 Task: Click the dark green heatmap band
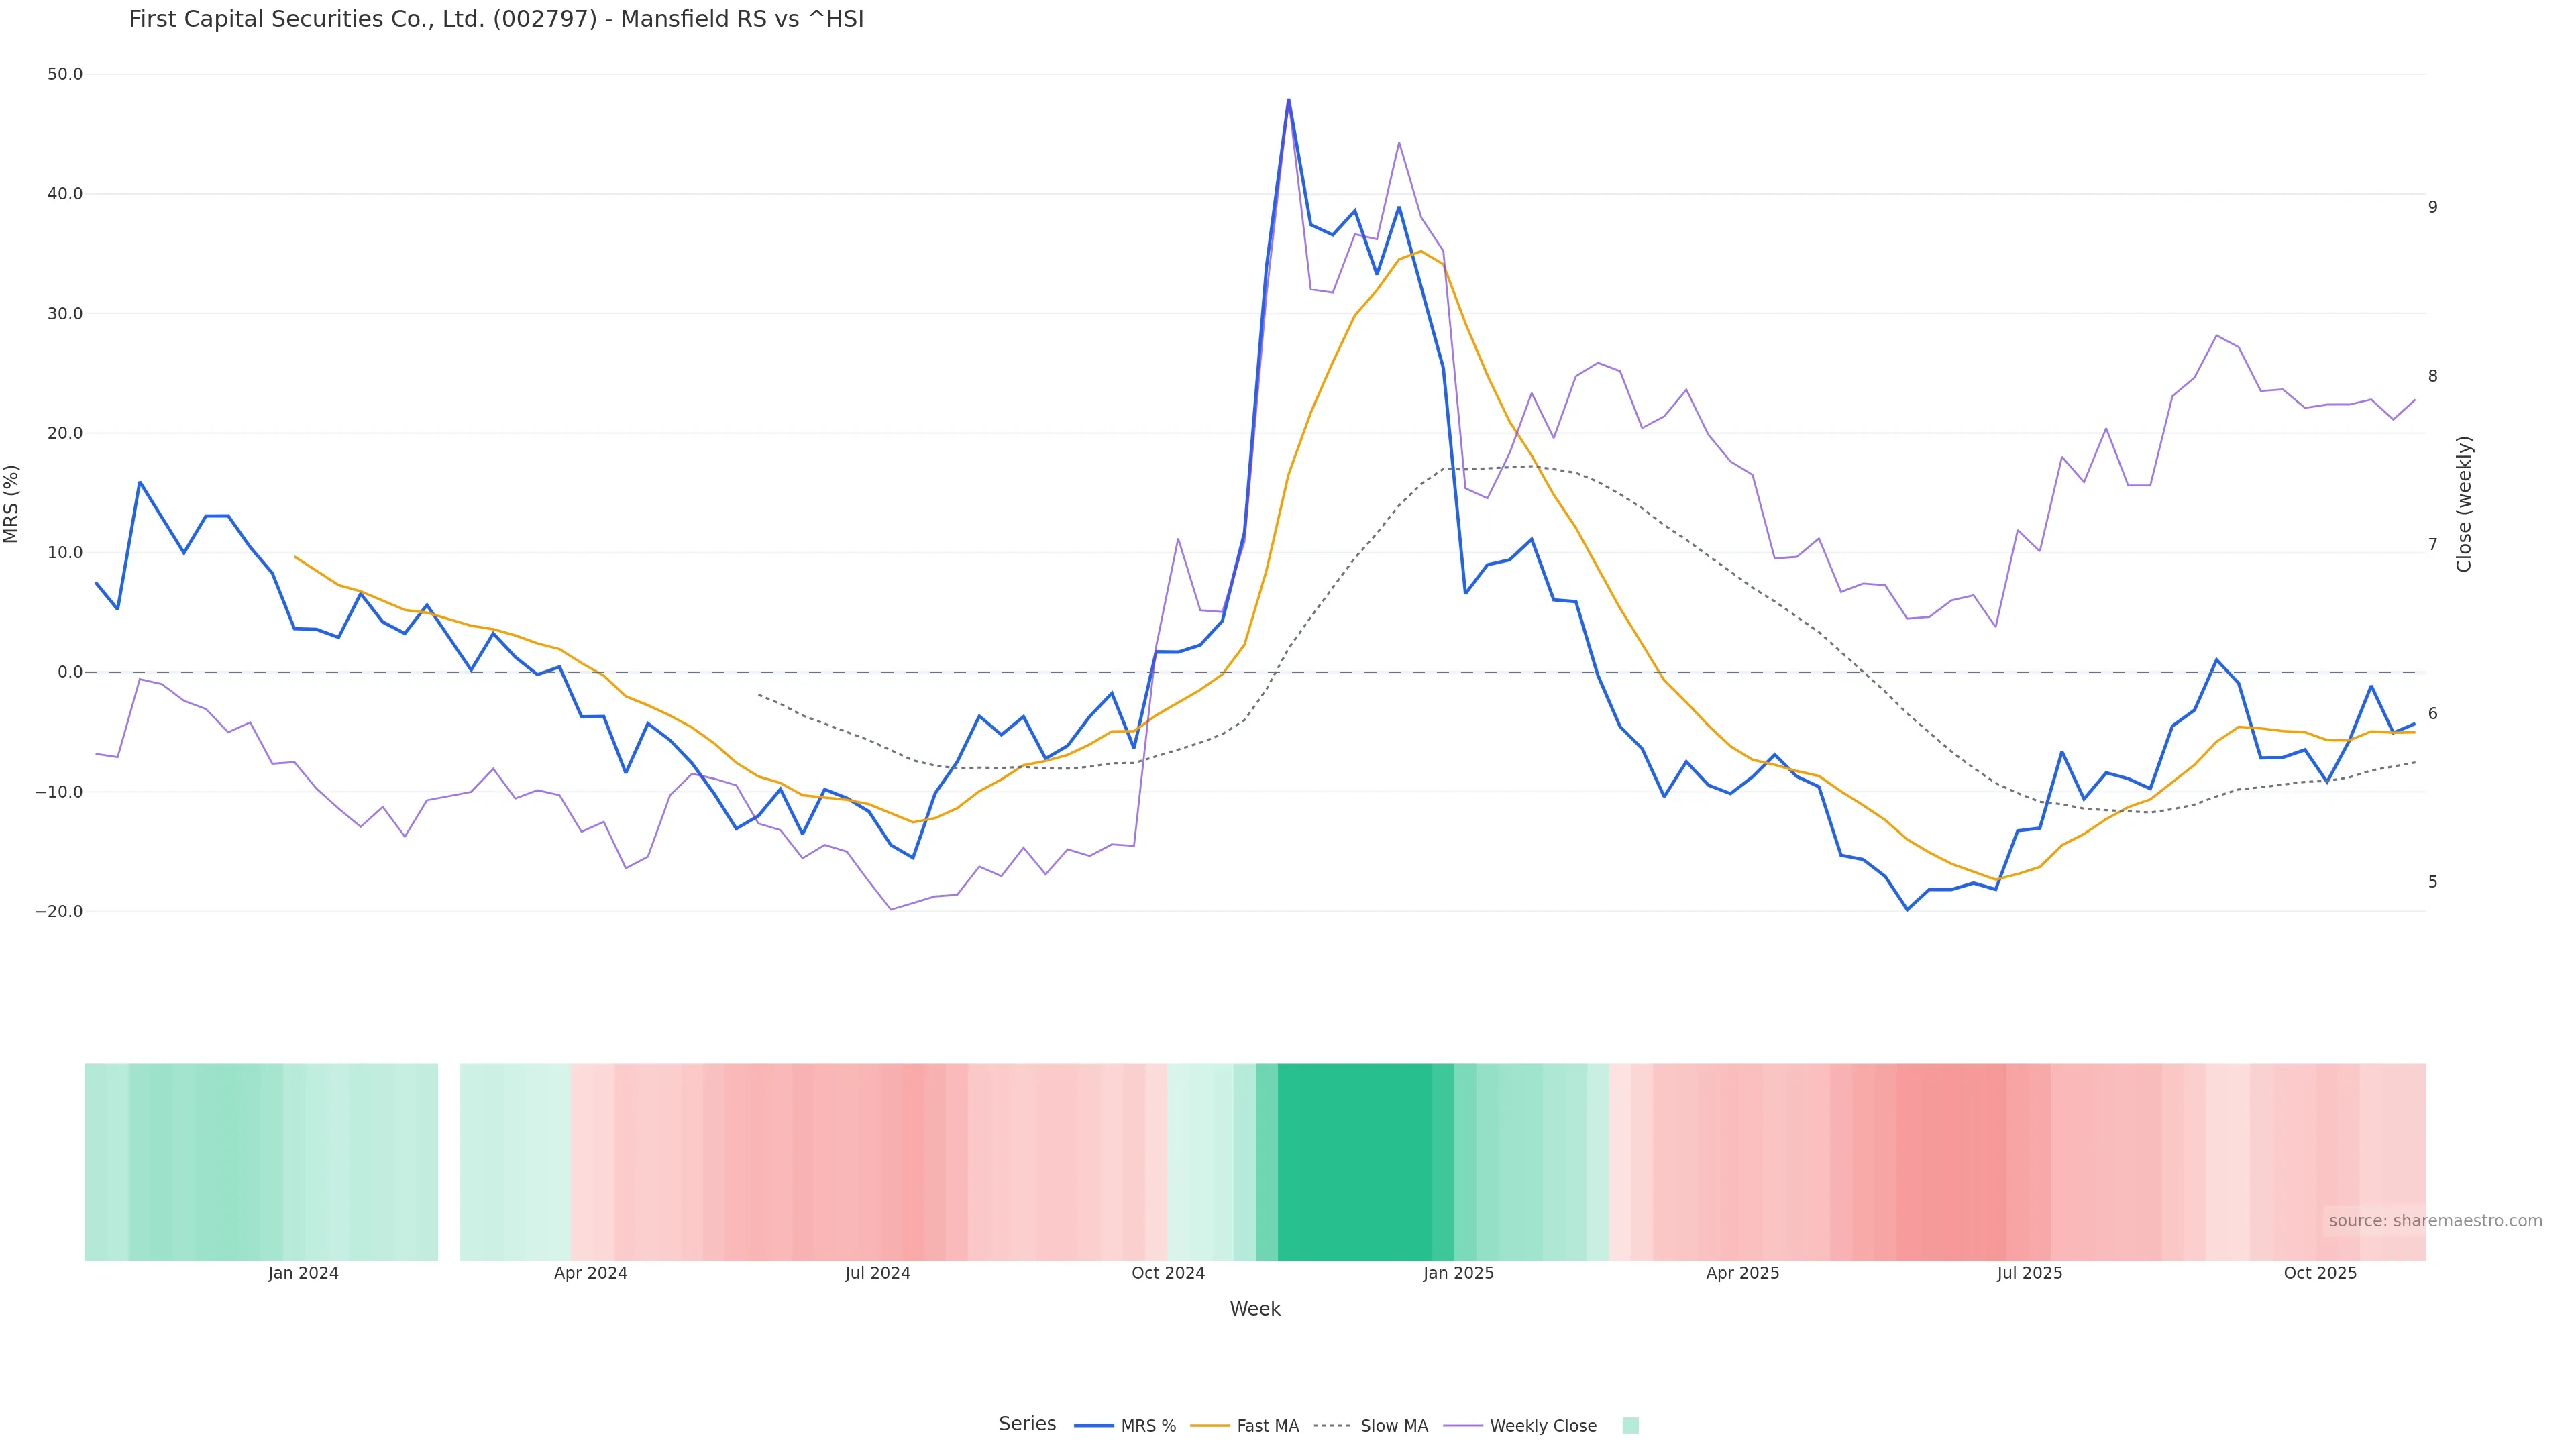[x=1355, y=1162]
